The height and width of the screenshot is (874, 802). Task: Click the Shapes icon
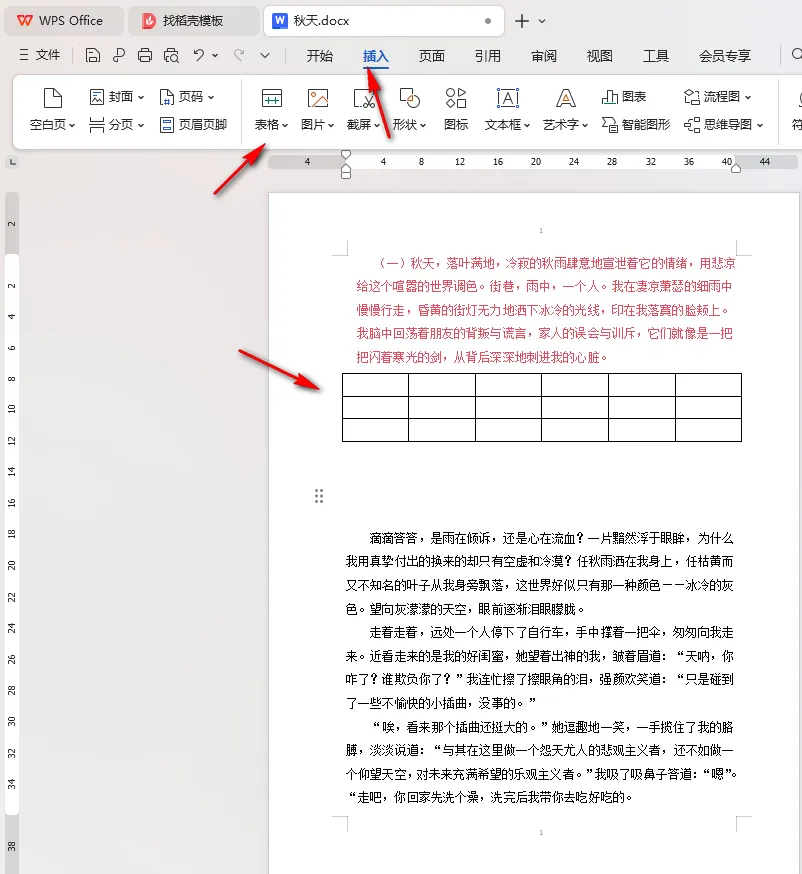[410, 98]
